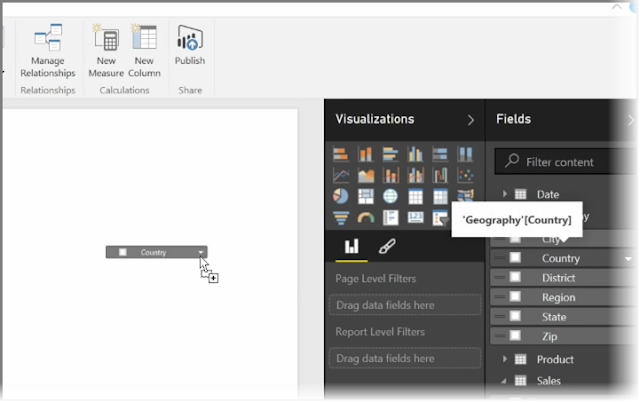The image size is (640, 402).
Task: Select the pie chart visualization
Action: tap(341, 196)
